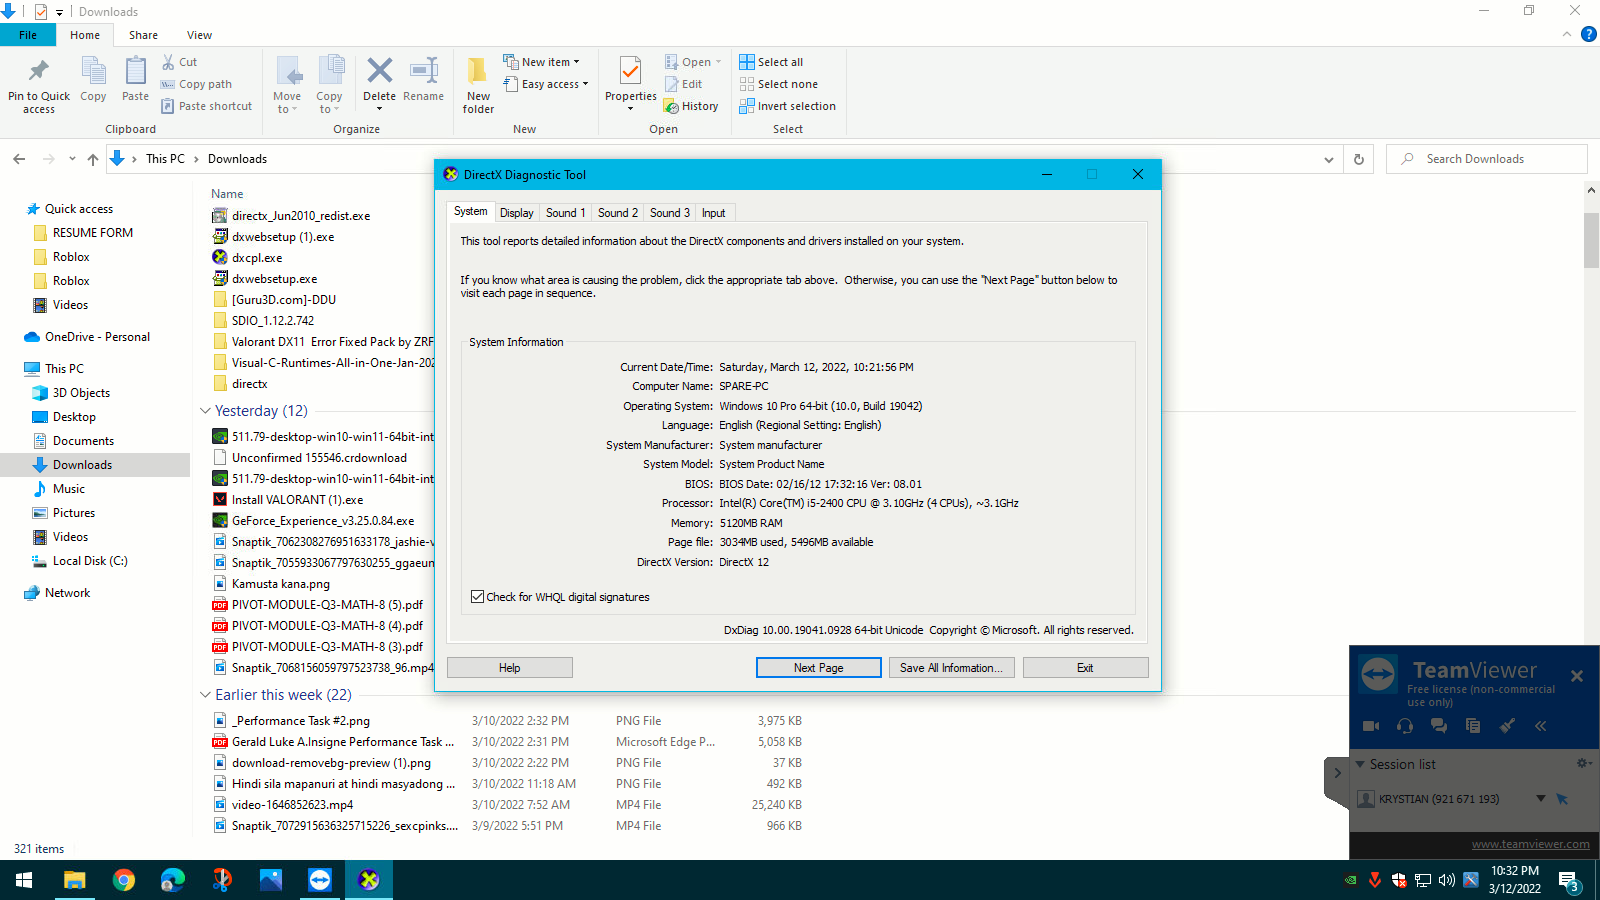Click the Name column header
This screenshot has width=1600, height=900.
pos(227,194)
